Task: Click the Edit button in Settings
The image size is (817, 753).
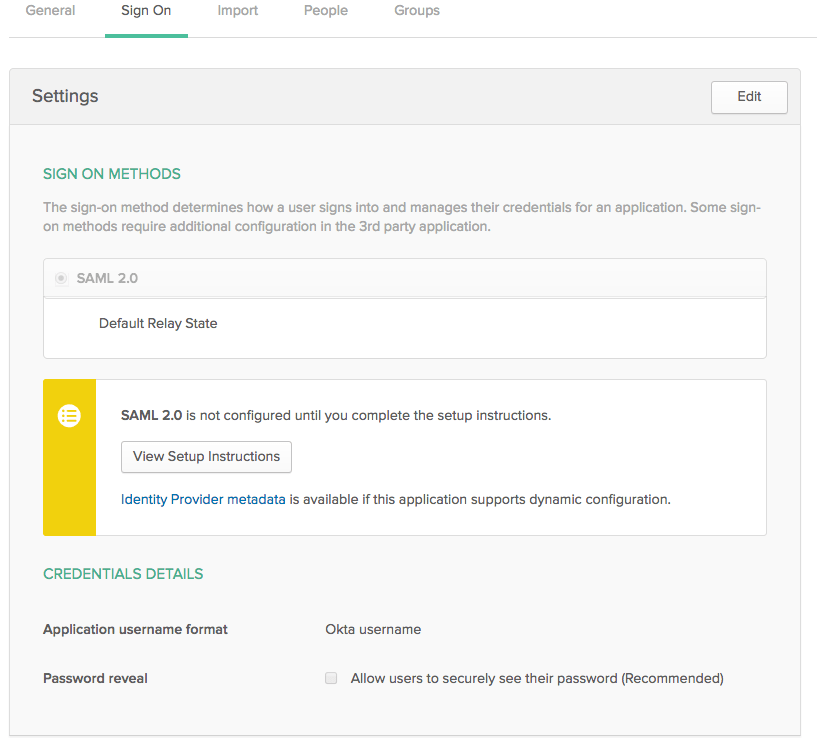Action: click(x=748, y=97)
